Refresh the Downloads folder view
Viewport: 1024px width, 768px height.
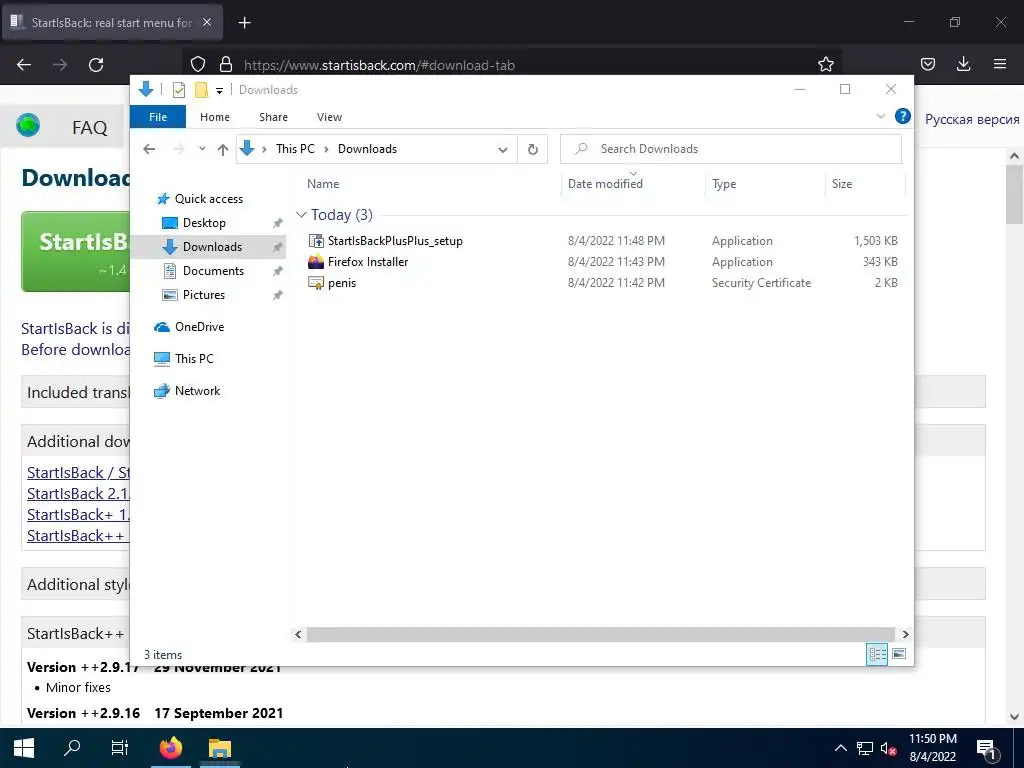coord(532,150)
